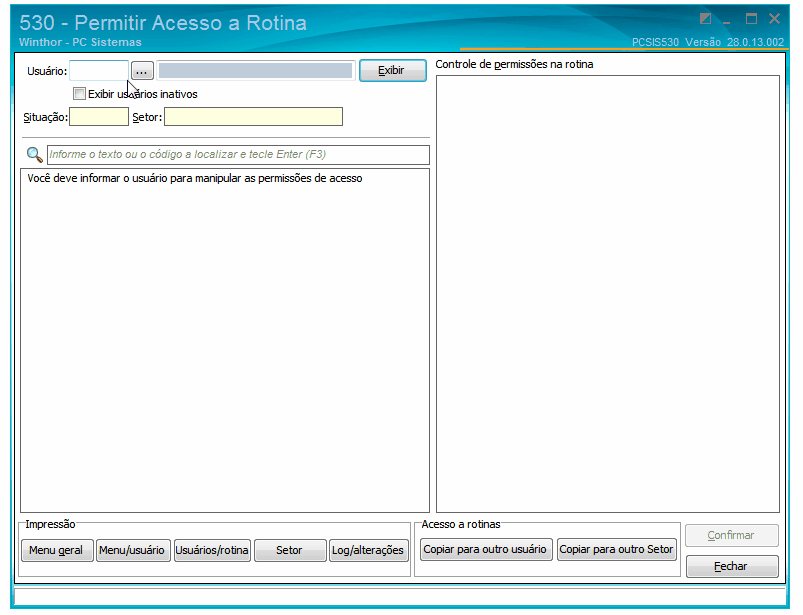The width and height of the screenshot is (803, 615).
Task: Focus the Setor field
Action: click(253, 117)
